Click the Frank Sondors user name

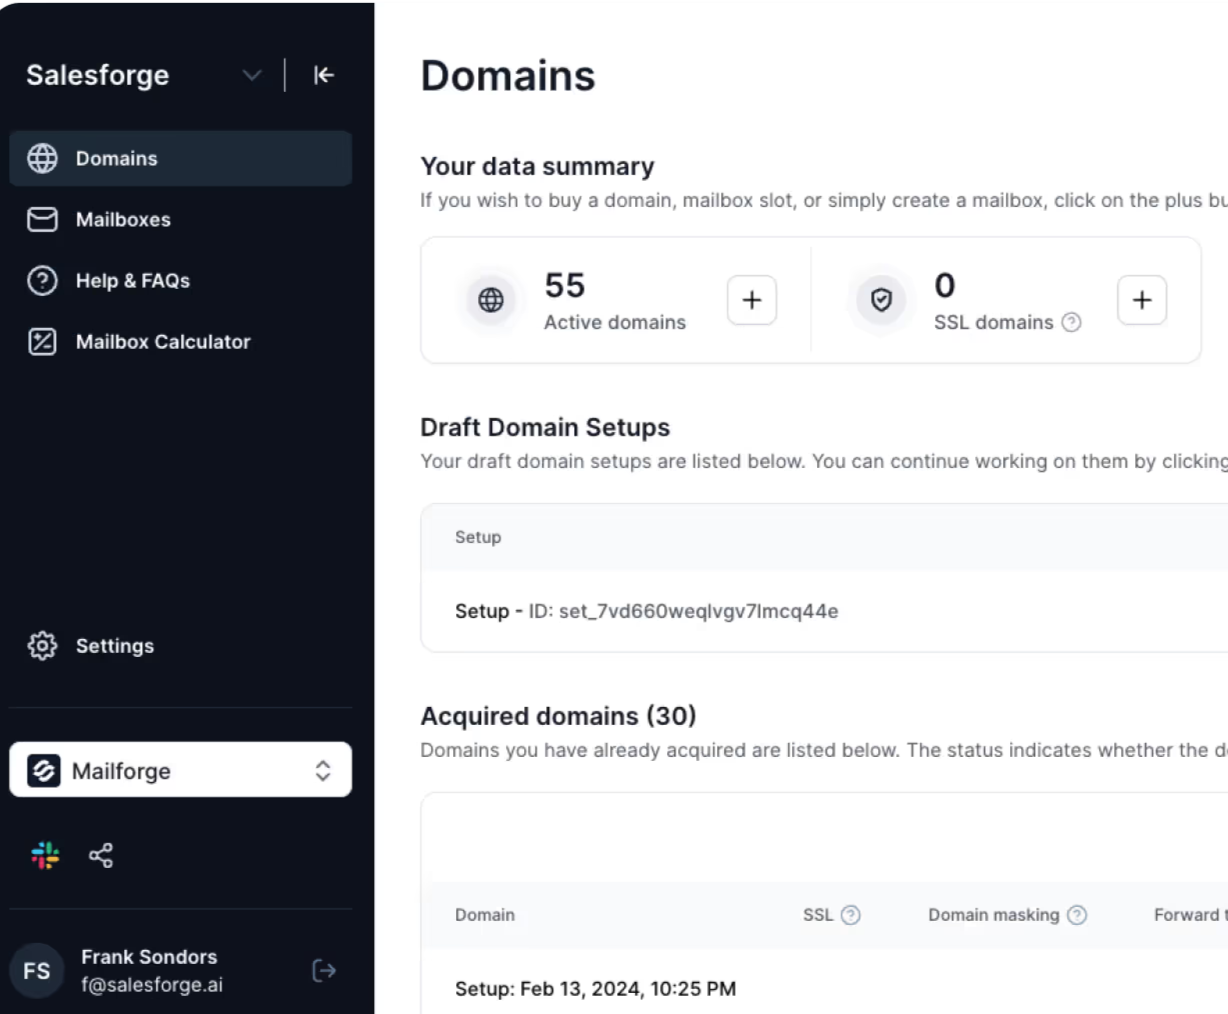(x=149, y=957)
